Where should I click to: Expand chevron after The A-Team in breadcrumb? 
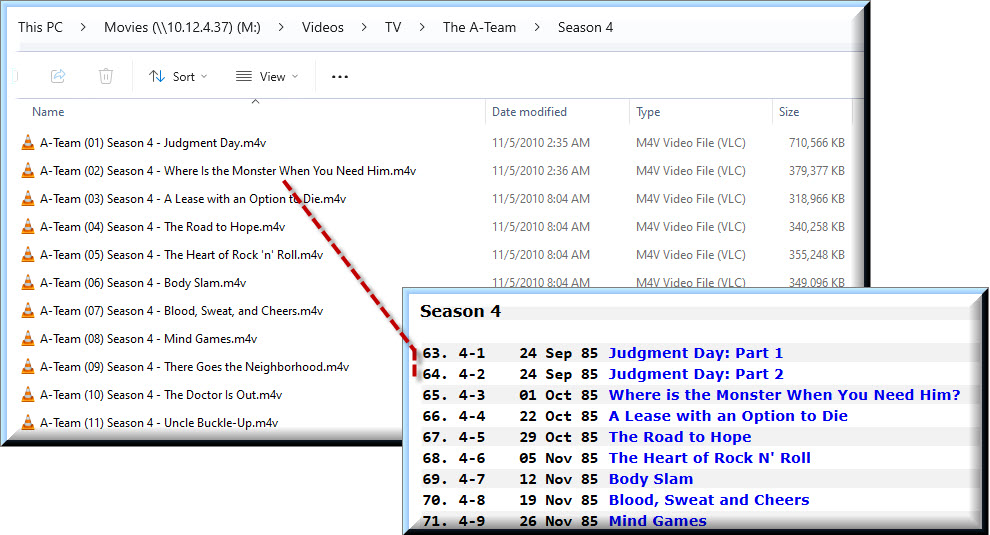pyautogui.click(x=536, y=27)
